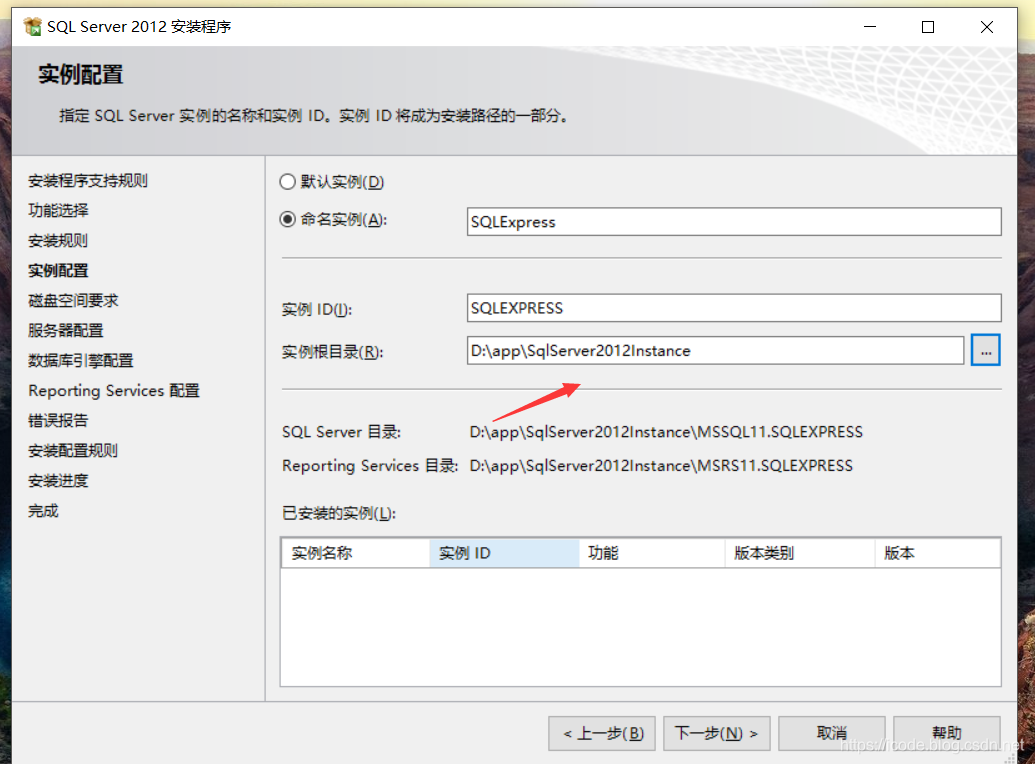Select the 服务器配置 step in sidebar
This screenshot has height=764, width=1035.
[x=65, y=330]
